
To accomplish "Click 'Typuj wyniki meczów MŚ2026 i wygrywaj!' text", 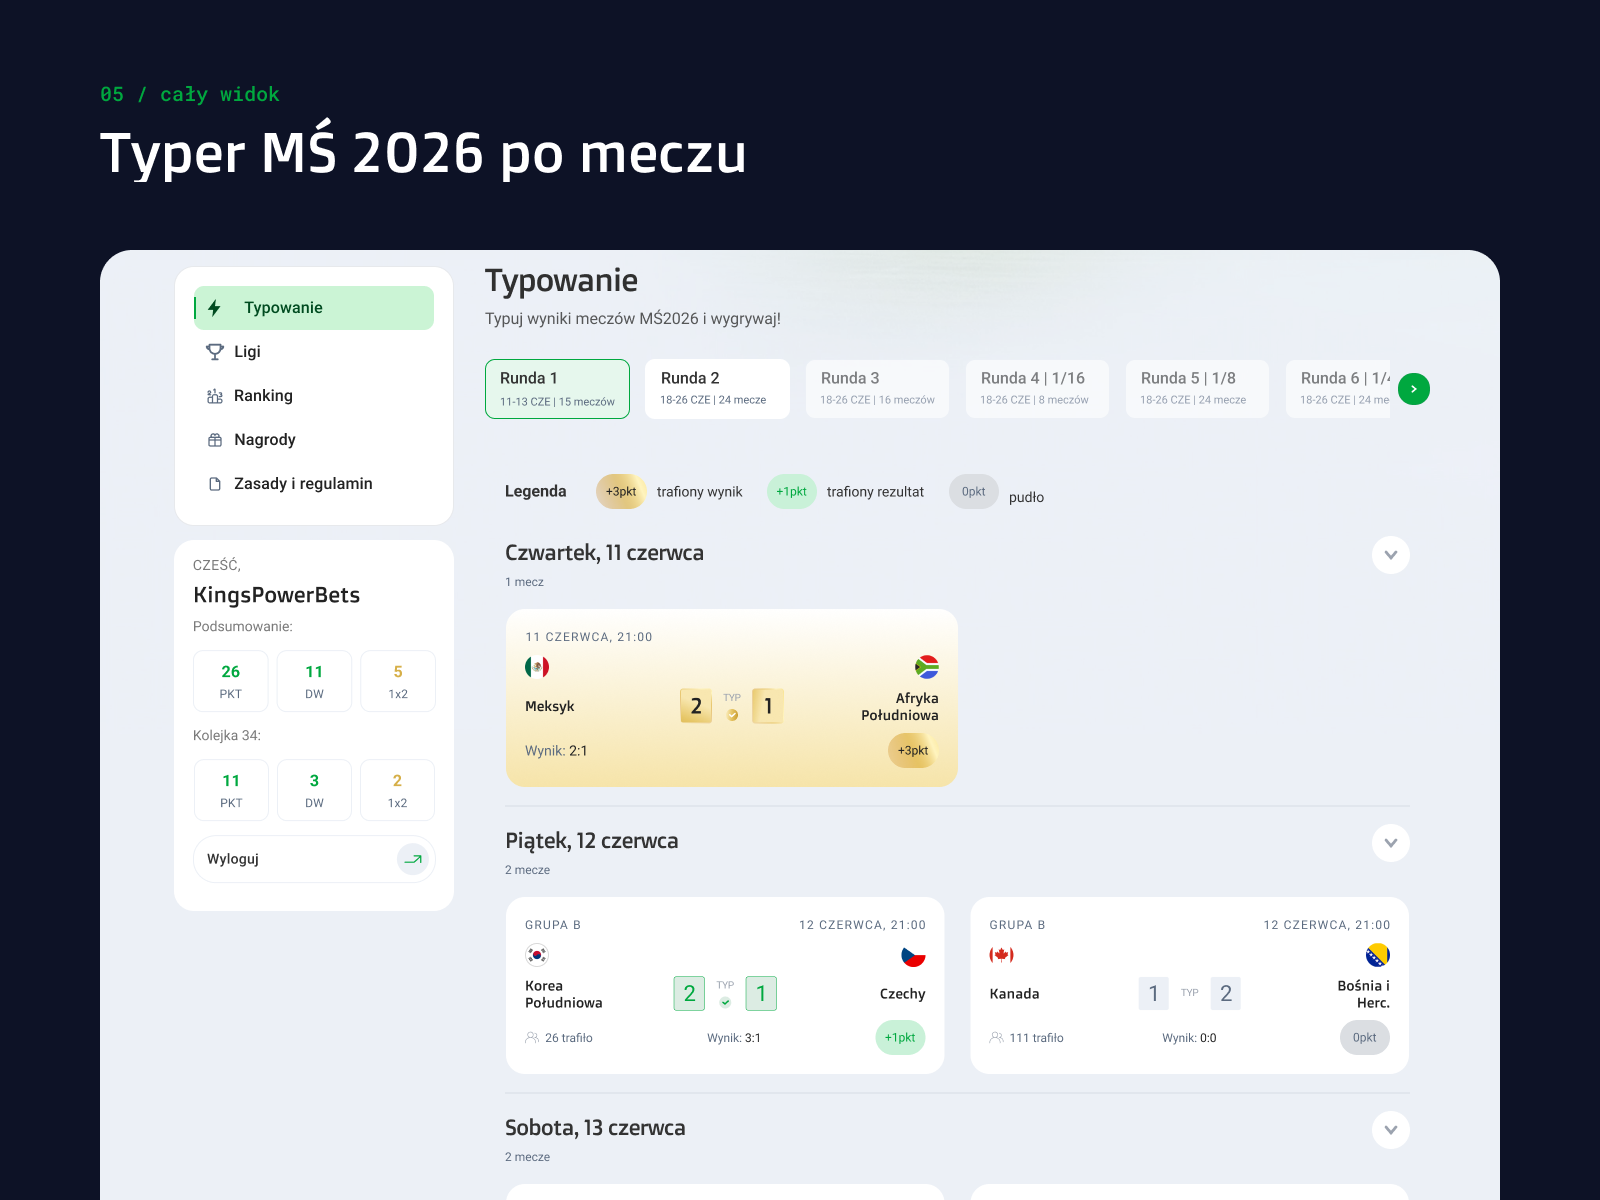I will [x=633, y=319].
